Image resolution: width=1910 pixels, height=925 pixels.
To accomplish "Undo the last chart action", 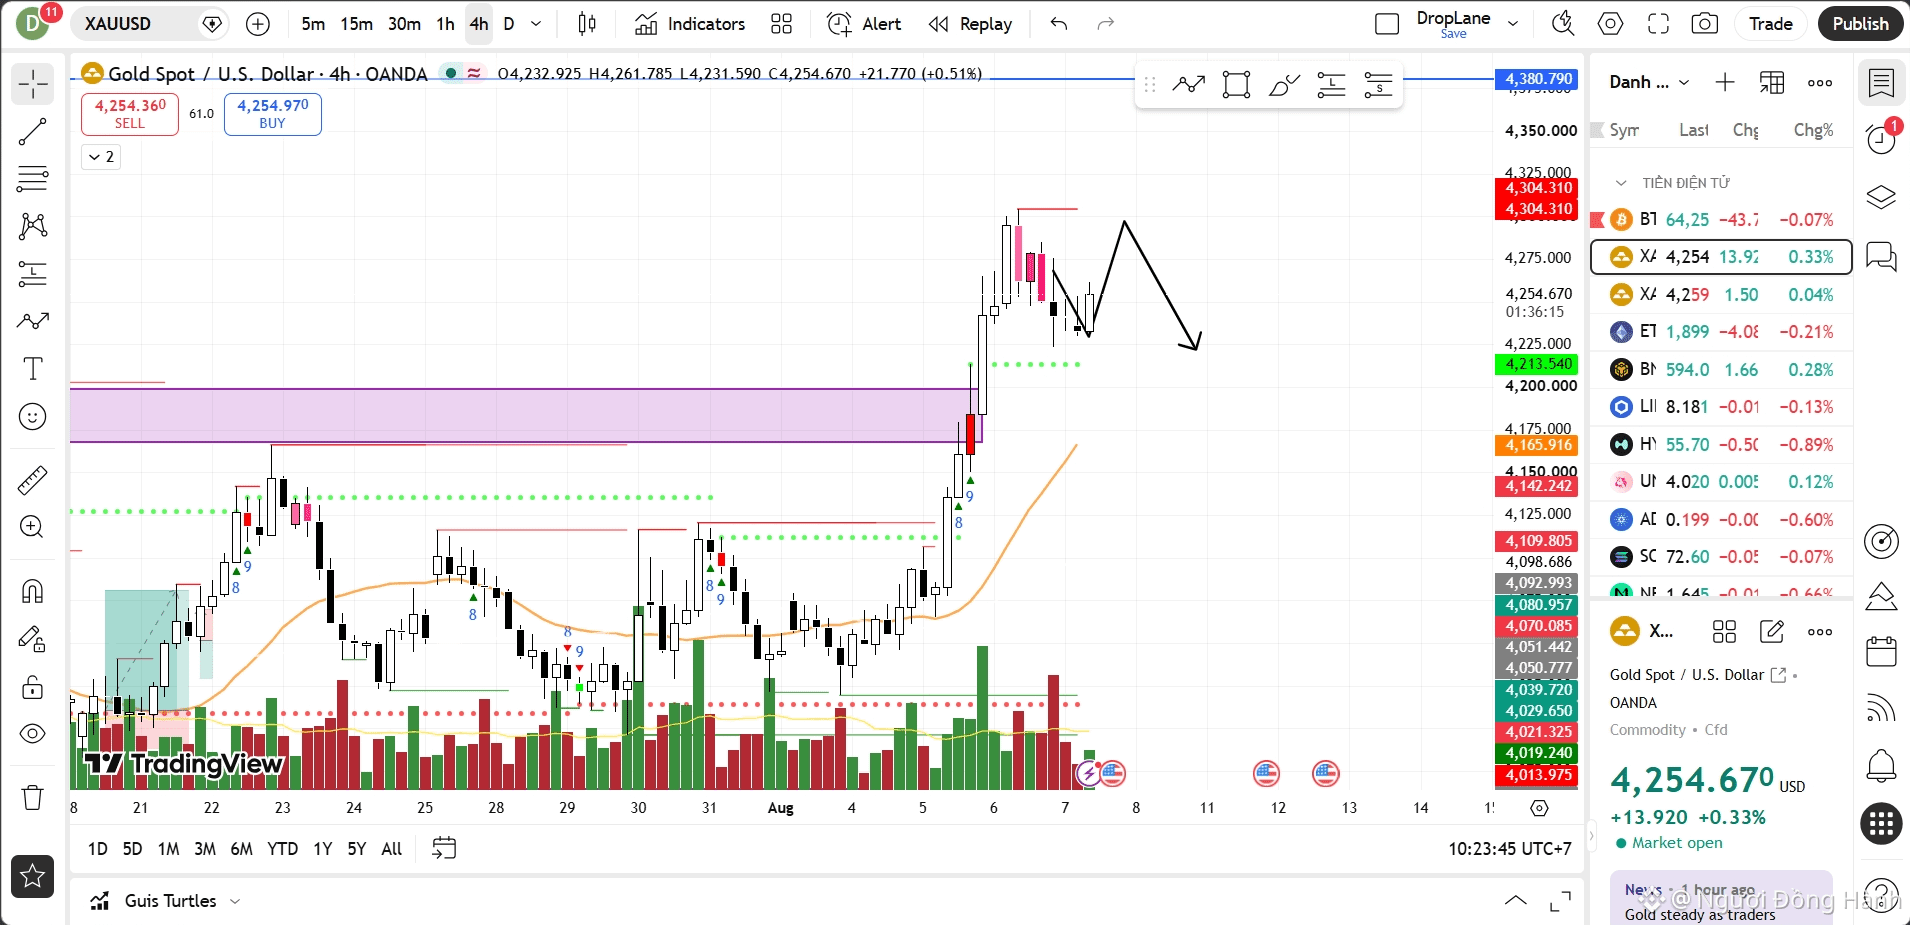I will coord(1059,24).
